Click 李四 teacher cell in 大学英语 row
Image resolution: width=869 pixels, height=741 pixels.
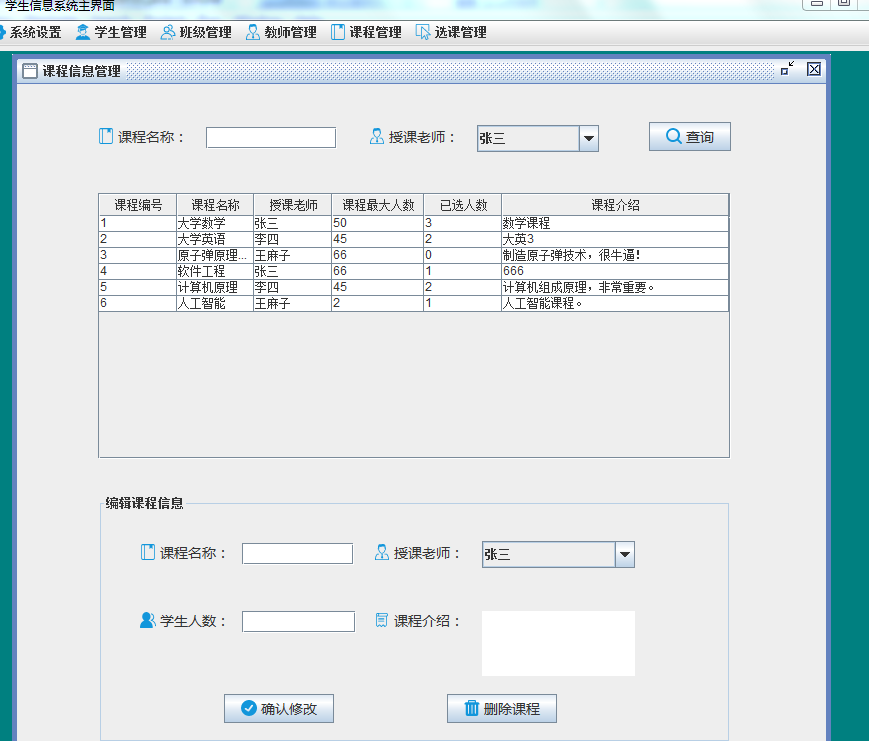pos(293,239)
